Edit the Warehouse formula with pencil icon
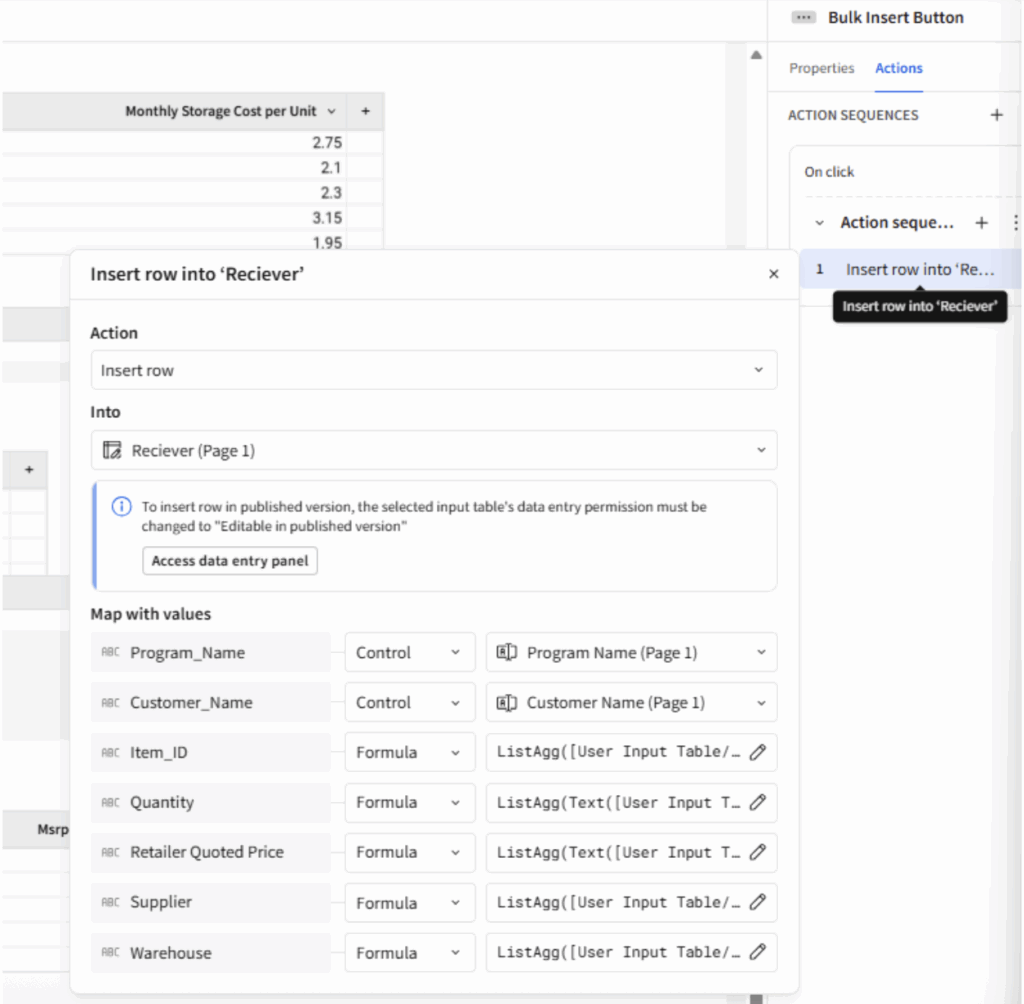This screenshot has height=1004, width=1024. [x=757, y=952]
